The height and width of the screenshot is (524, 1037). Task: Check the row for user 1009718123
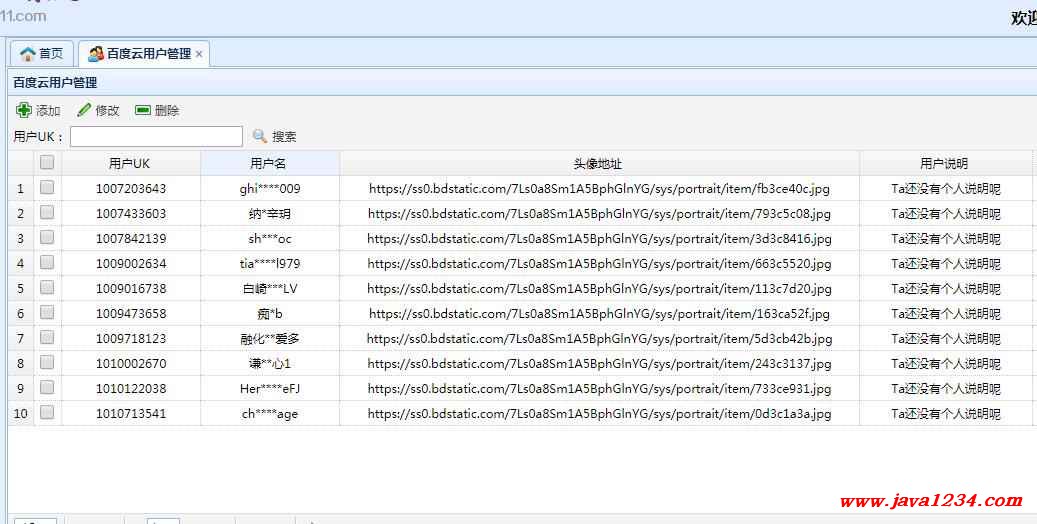(x=47, y=337)
